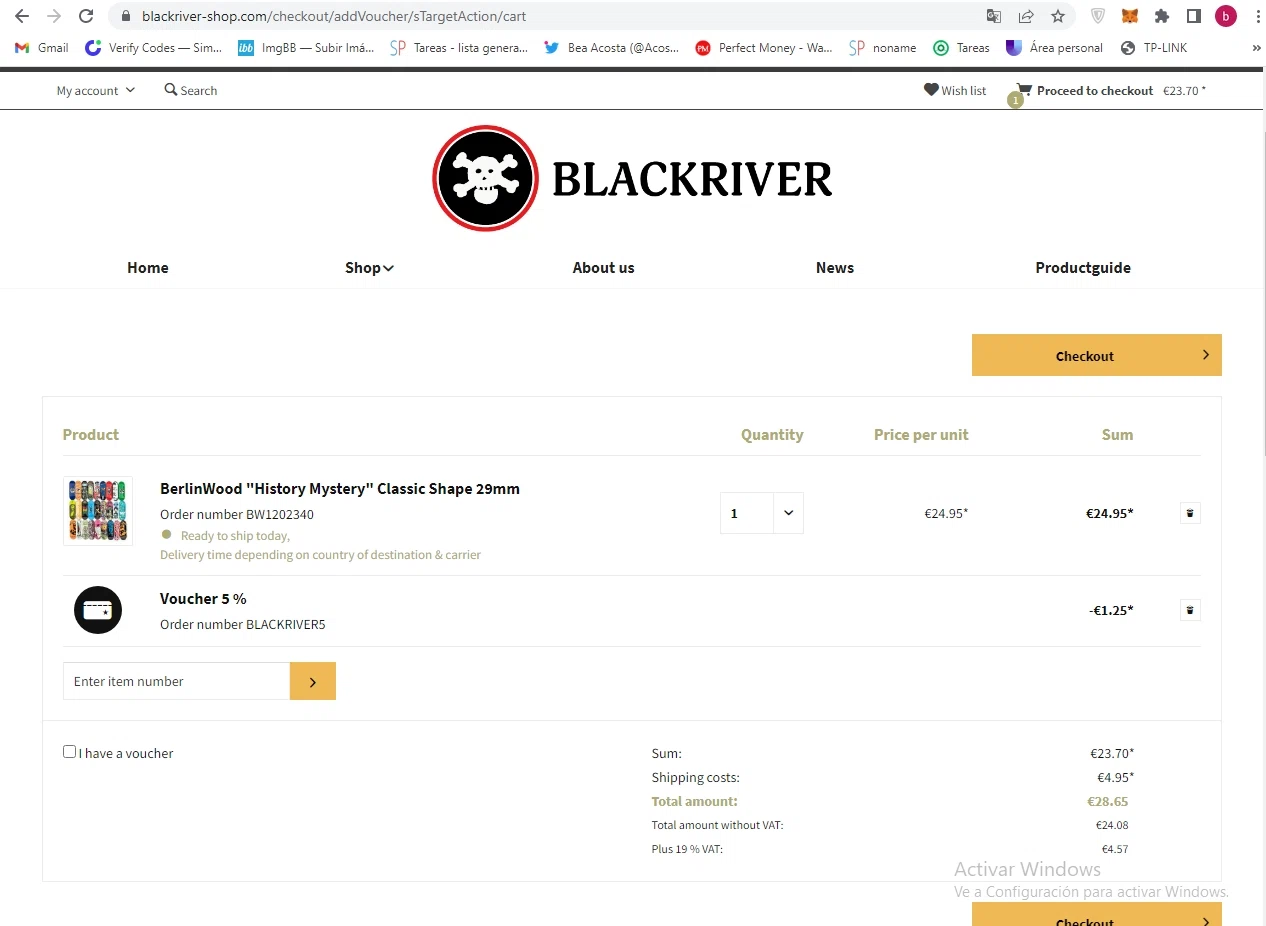The image size is (1266, 926).
Task: Open the noname bookmark
Action: [x=882, y=47]
